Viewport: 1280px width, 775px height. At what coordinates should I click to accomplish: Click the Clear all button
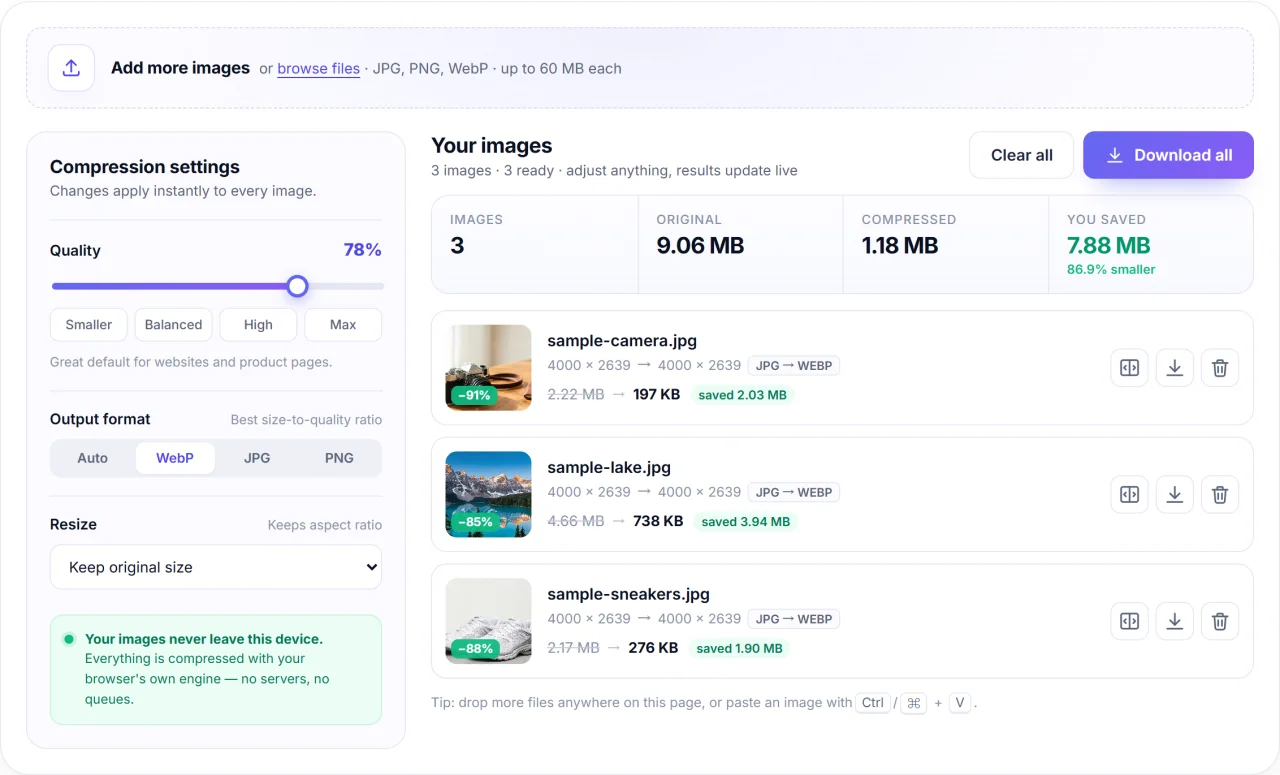tap(1021, 155)
